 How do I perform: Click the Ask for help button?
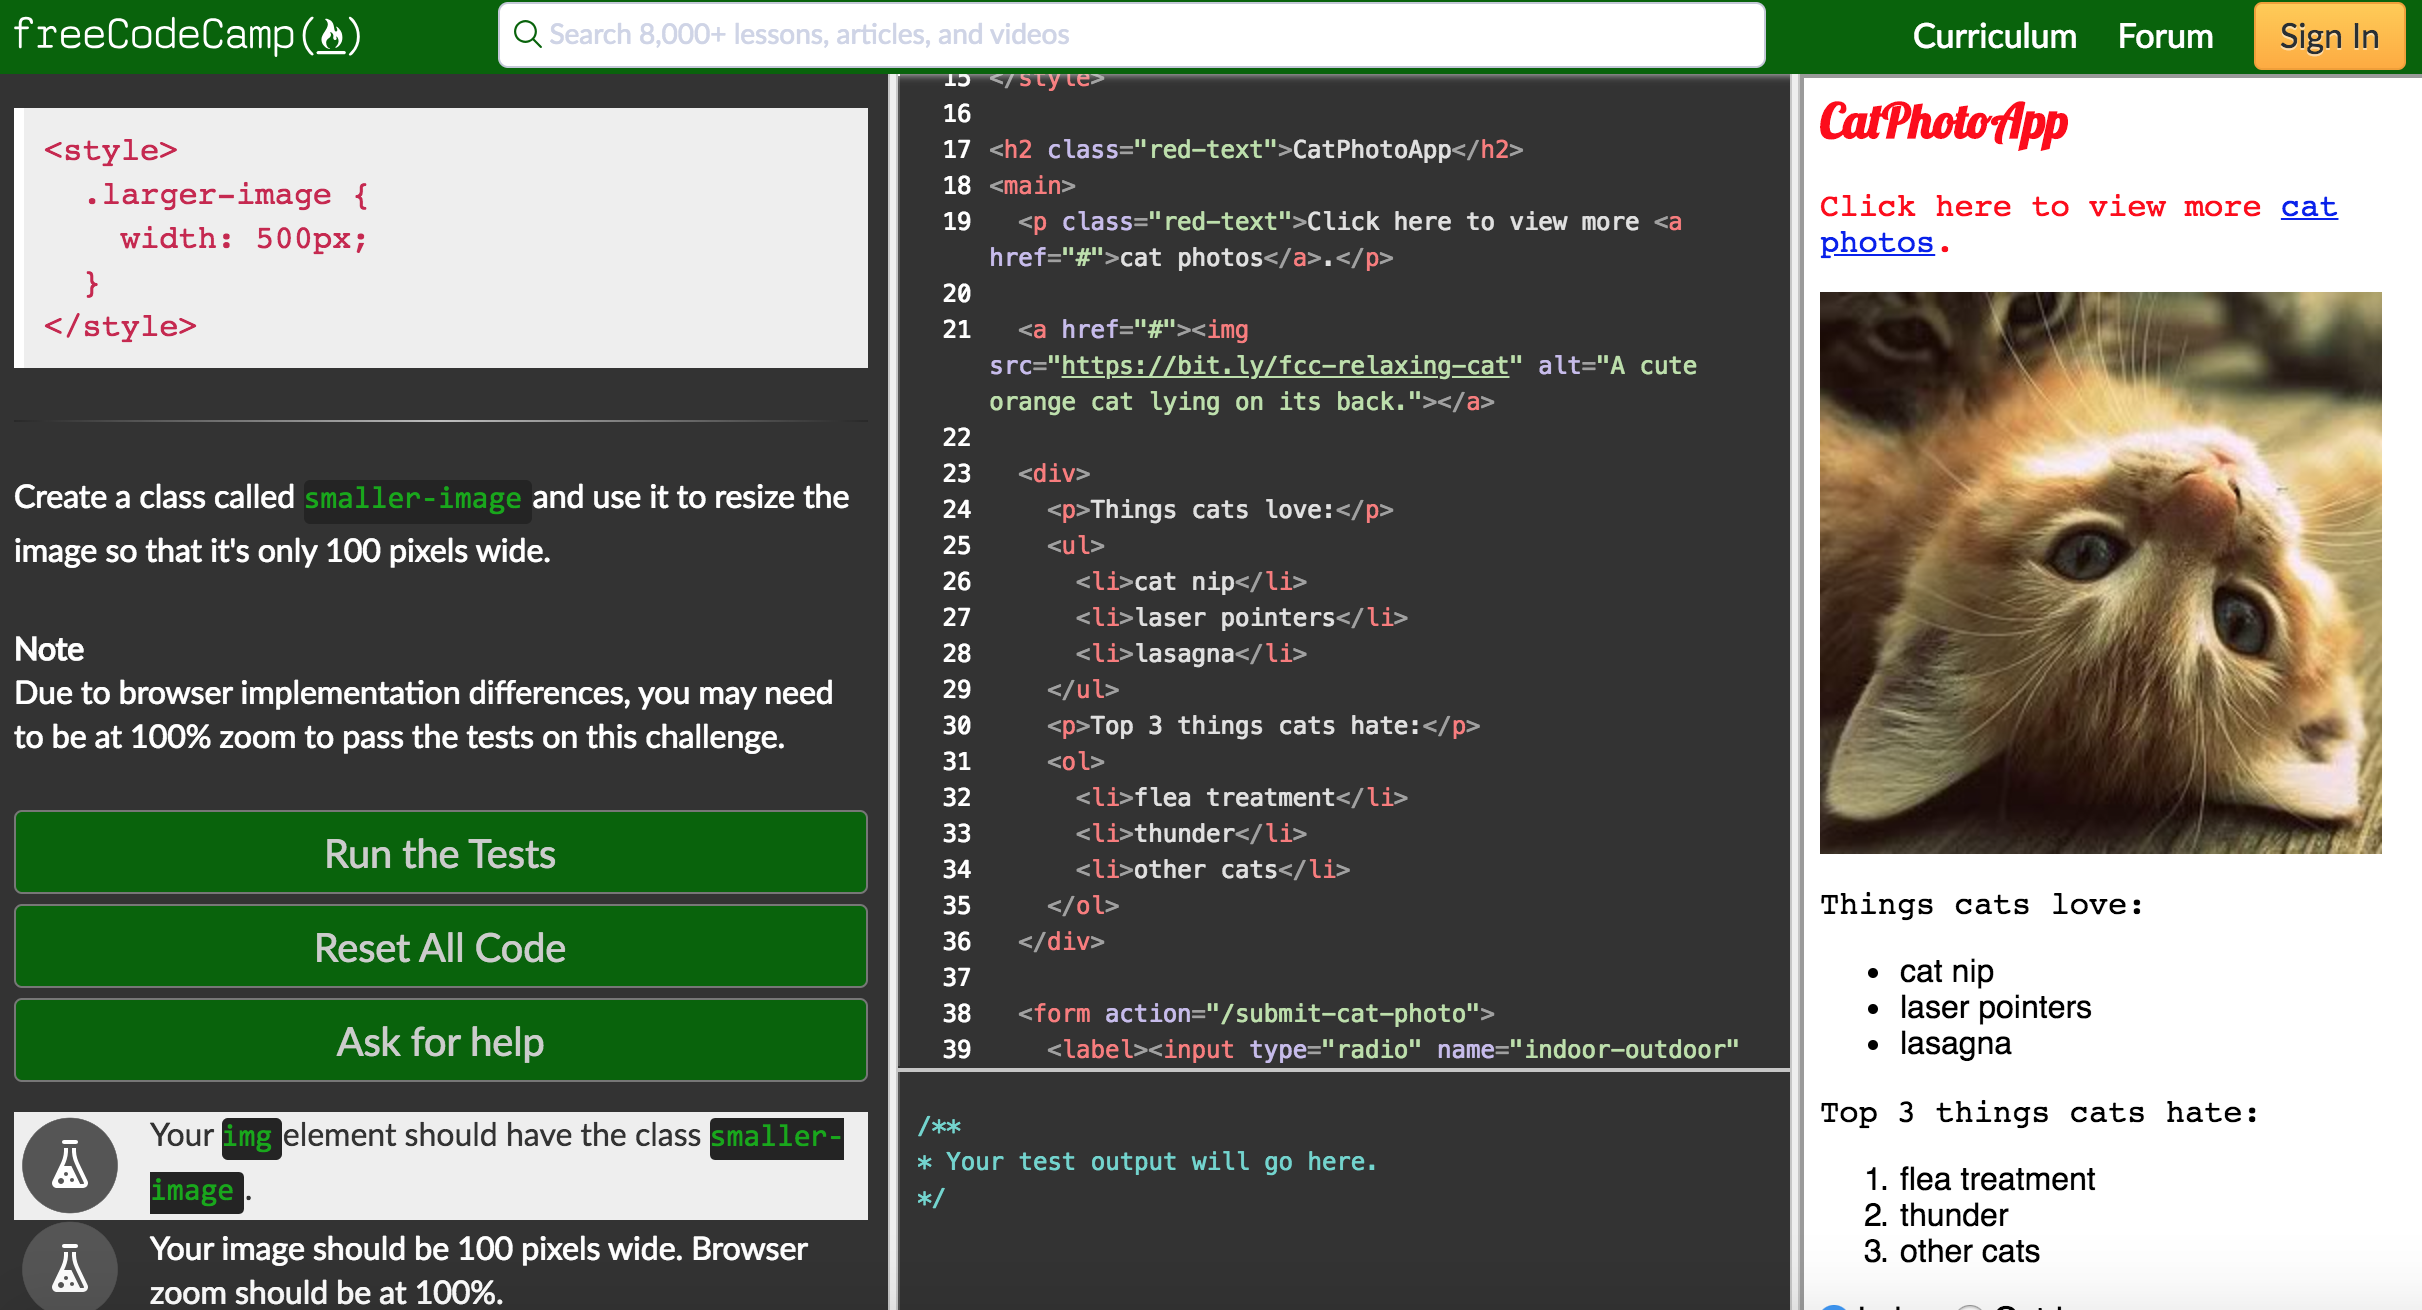coord(440,1040)
